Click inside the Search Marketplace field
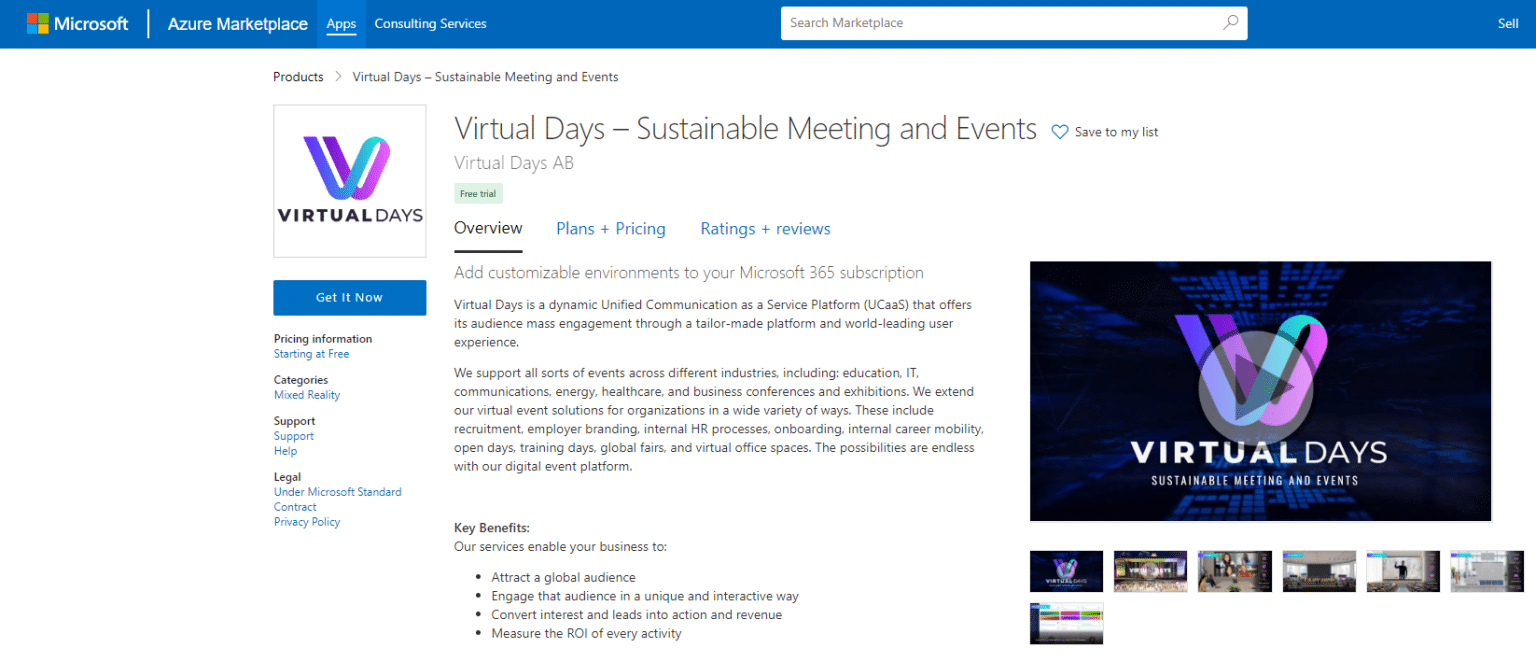This screenshot has width=1536, height=662. click(x=1000, y=22)
